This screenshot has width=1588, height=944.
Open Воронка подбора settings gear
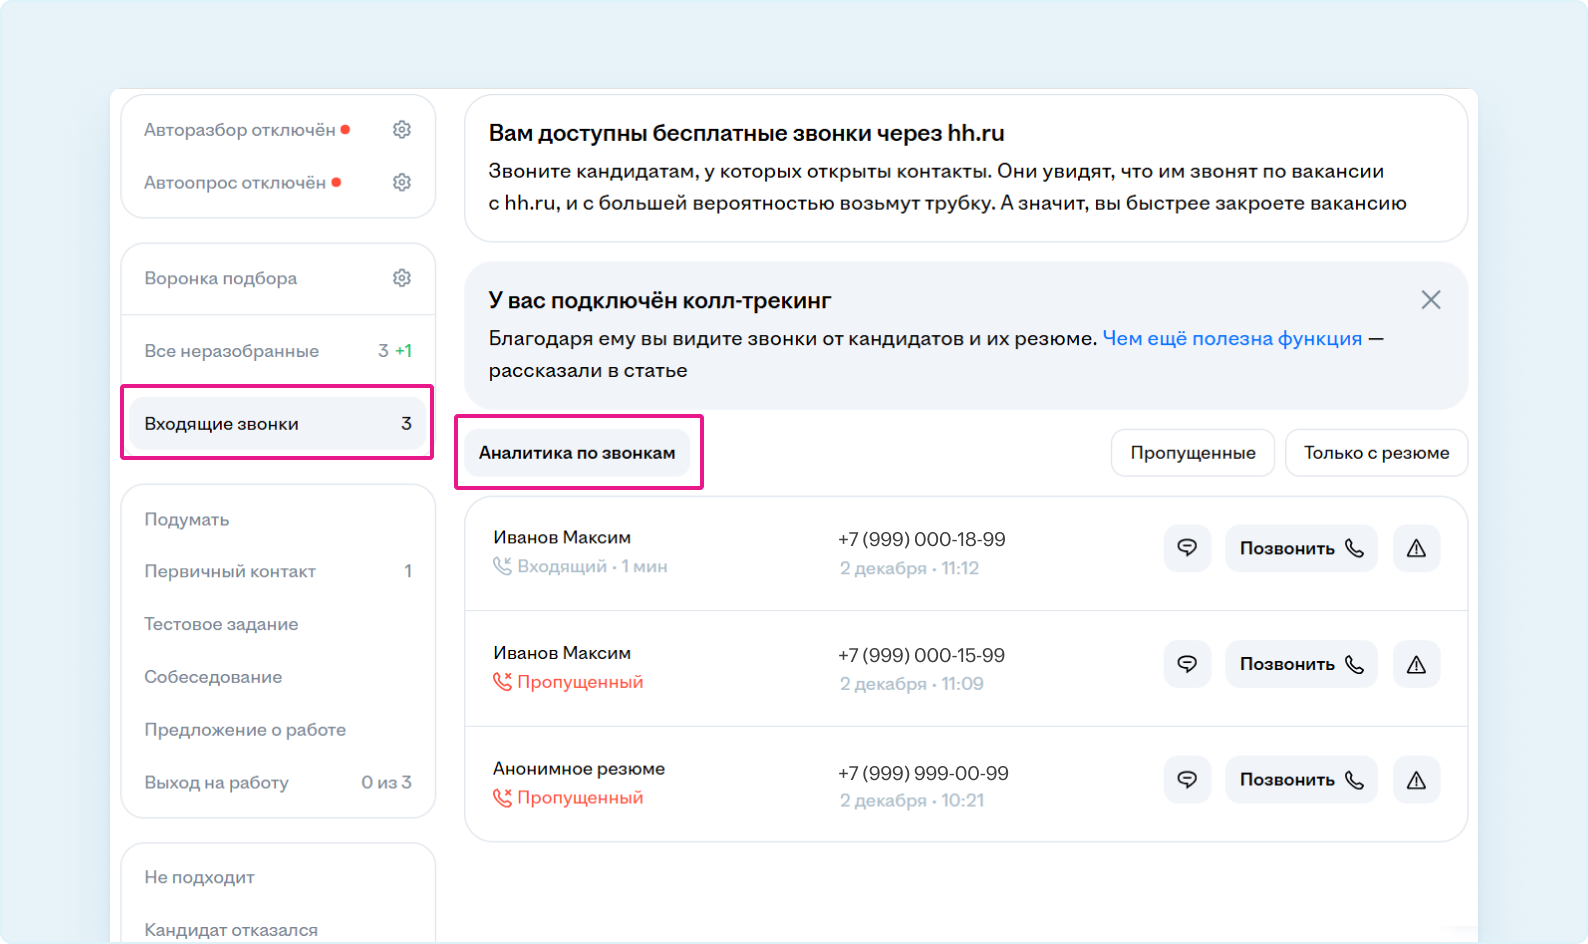402,278
